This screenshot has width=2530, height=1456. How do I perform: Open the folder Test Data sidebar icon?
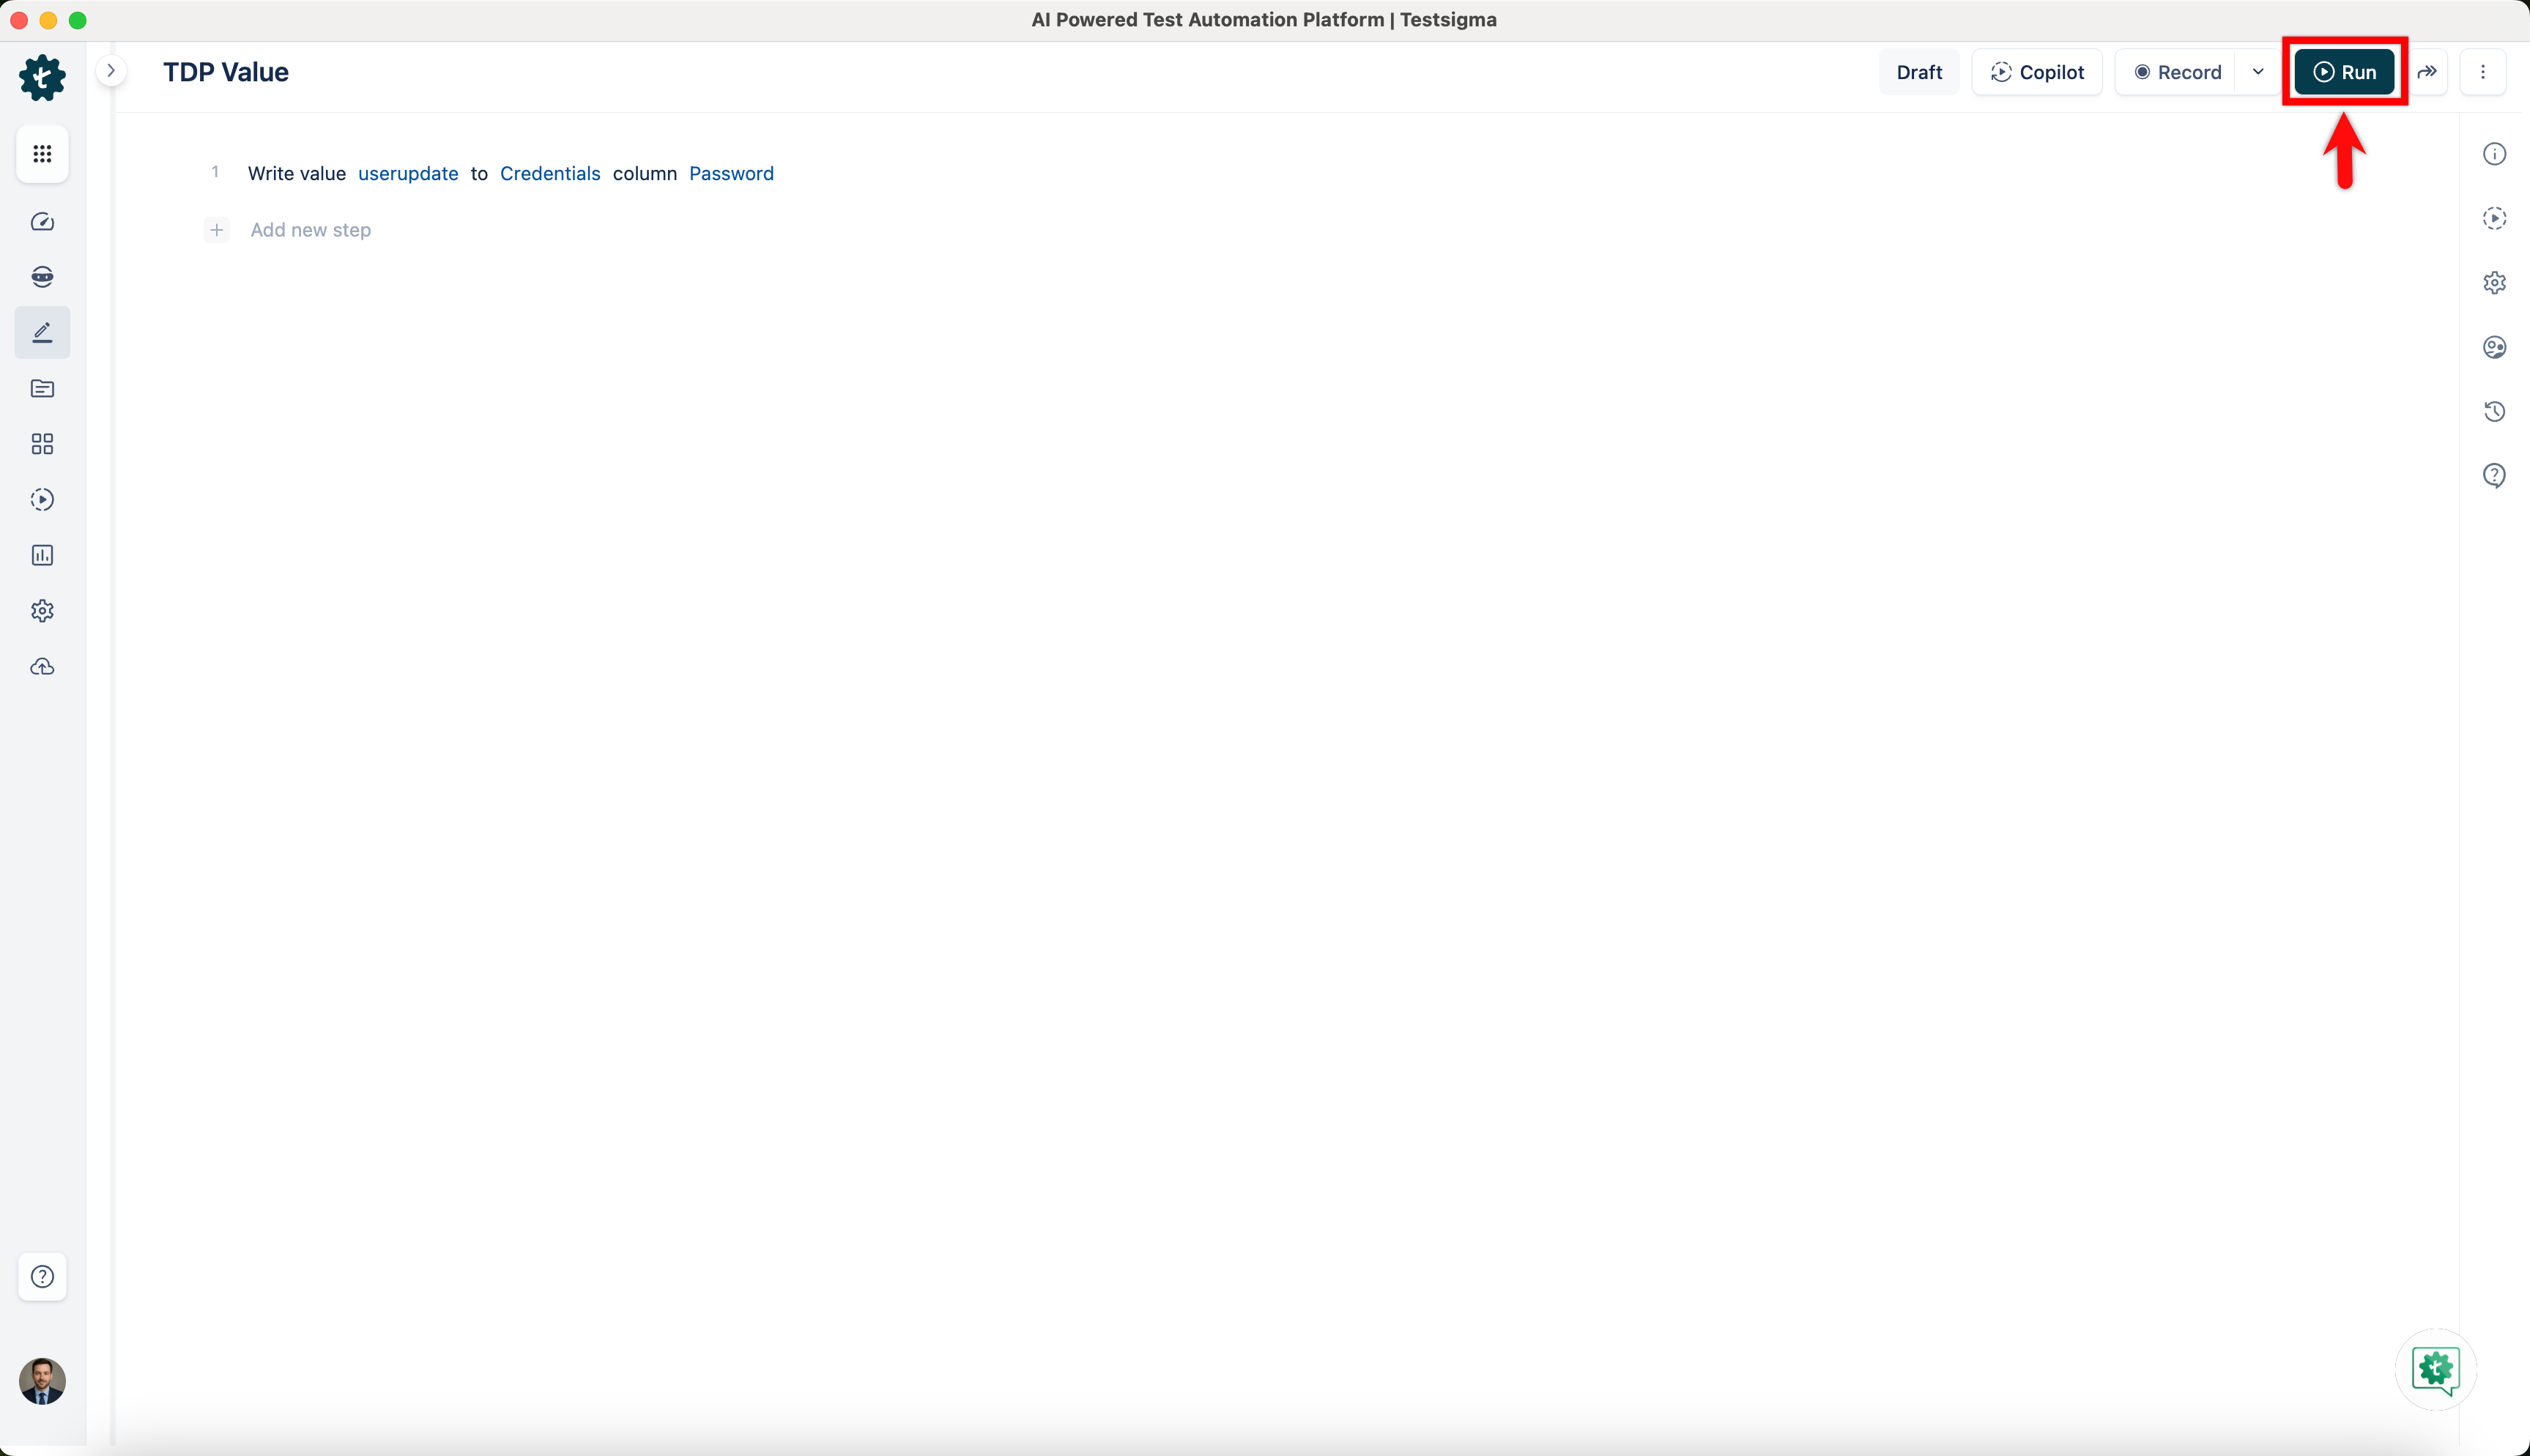tap(42, 389)
